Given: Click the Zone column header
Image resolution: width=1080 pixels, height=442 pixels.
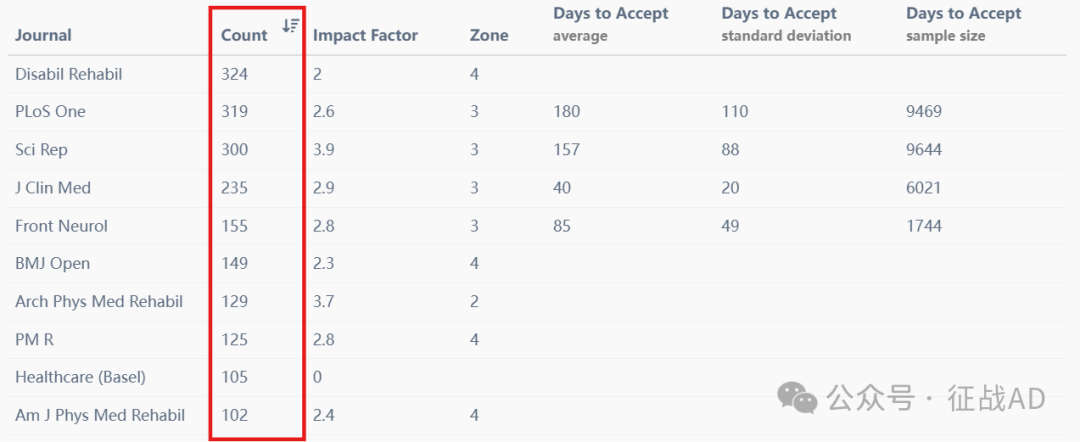Looking at the screenshot, I should coord(489,35).
